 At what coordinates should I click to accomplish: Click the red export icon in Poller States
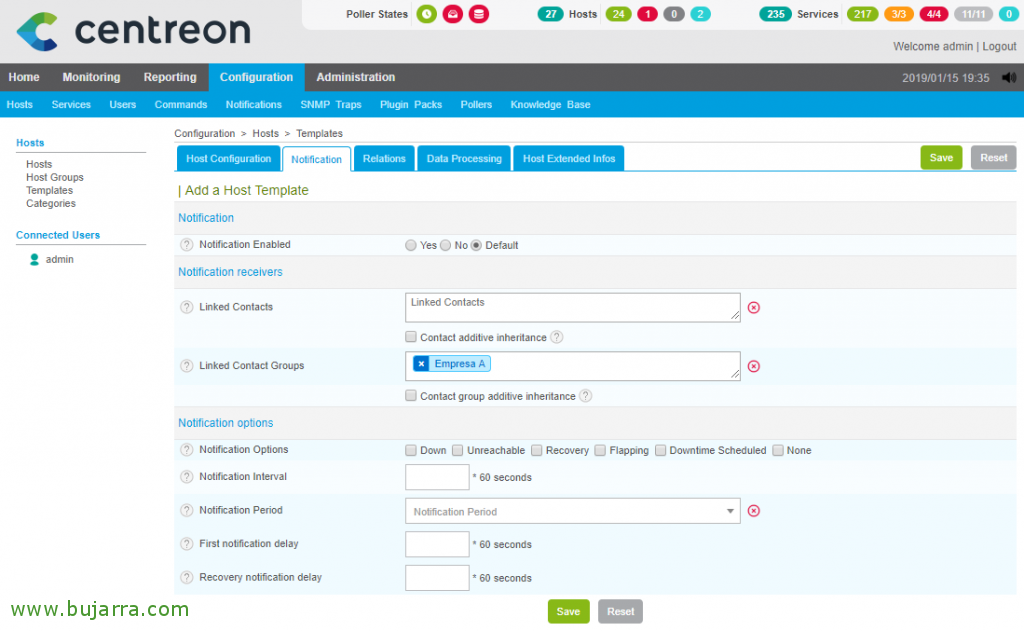pos(454,14)
